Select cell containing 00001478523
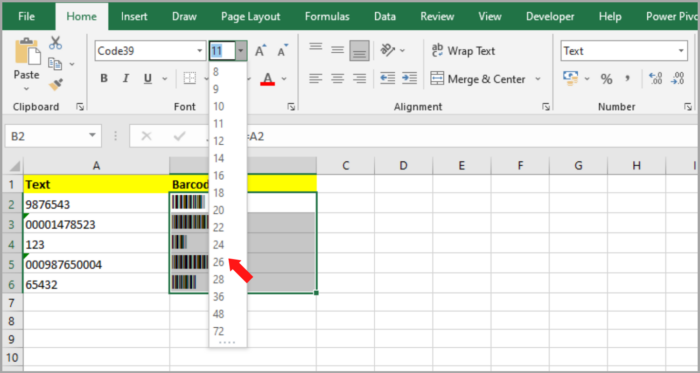 tap(96, 224)
